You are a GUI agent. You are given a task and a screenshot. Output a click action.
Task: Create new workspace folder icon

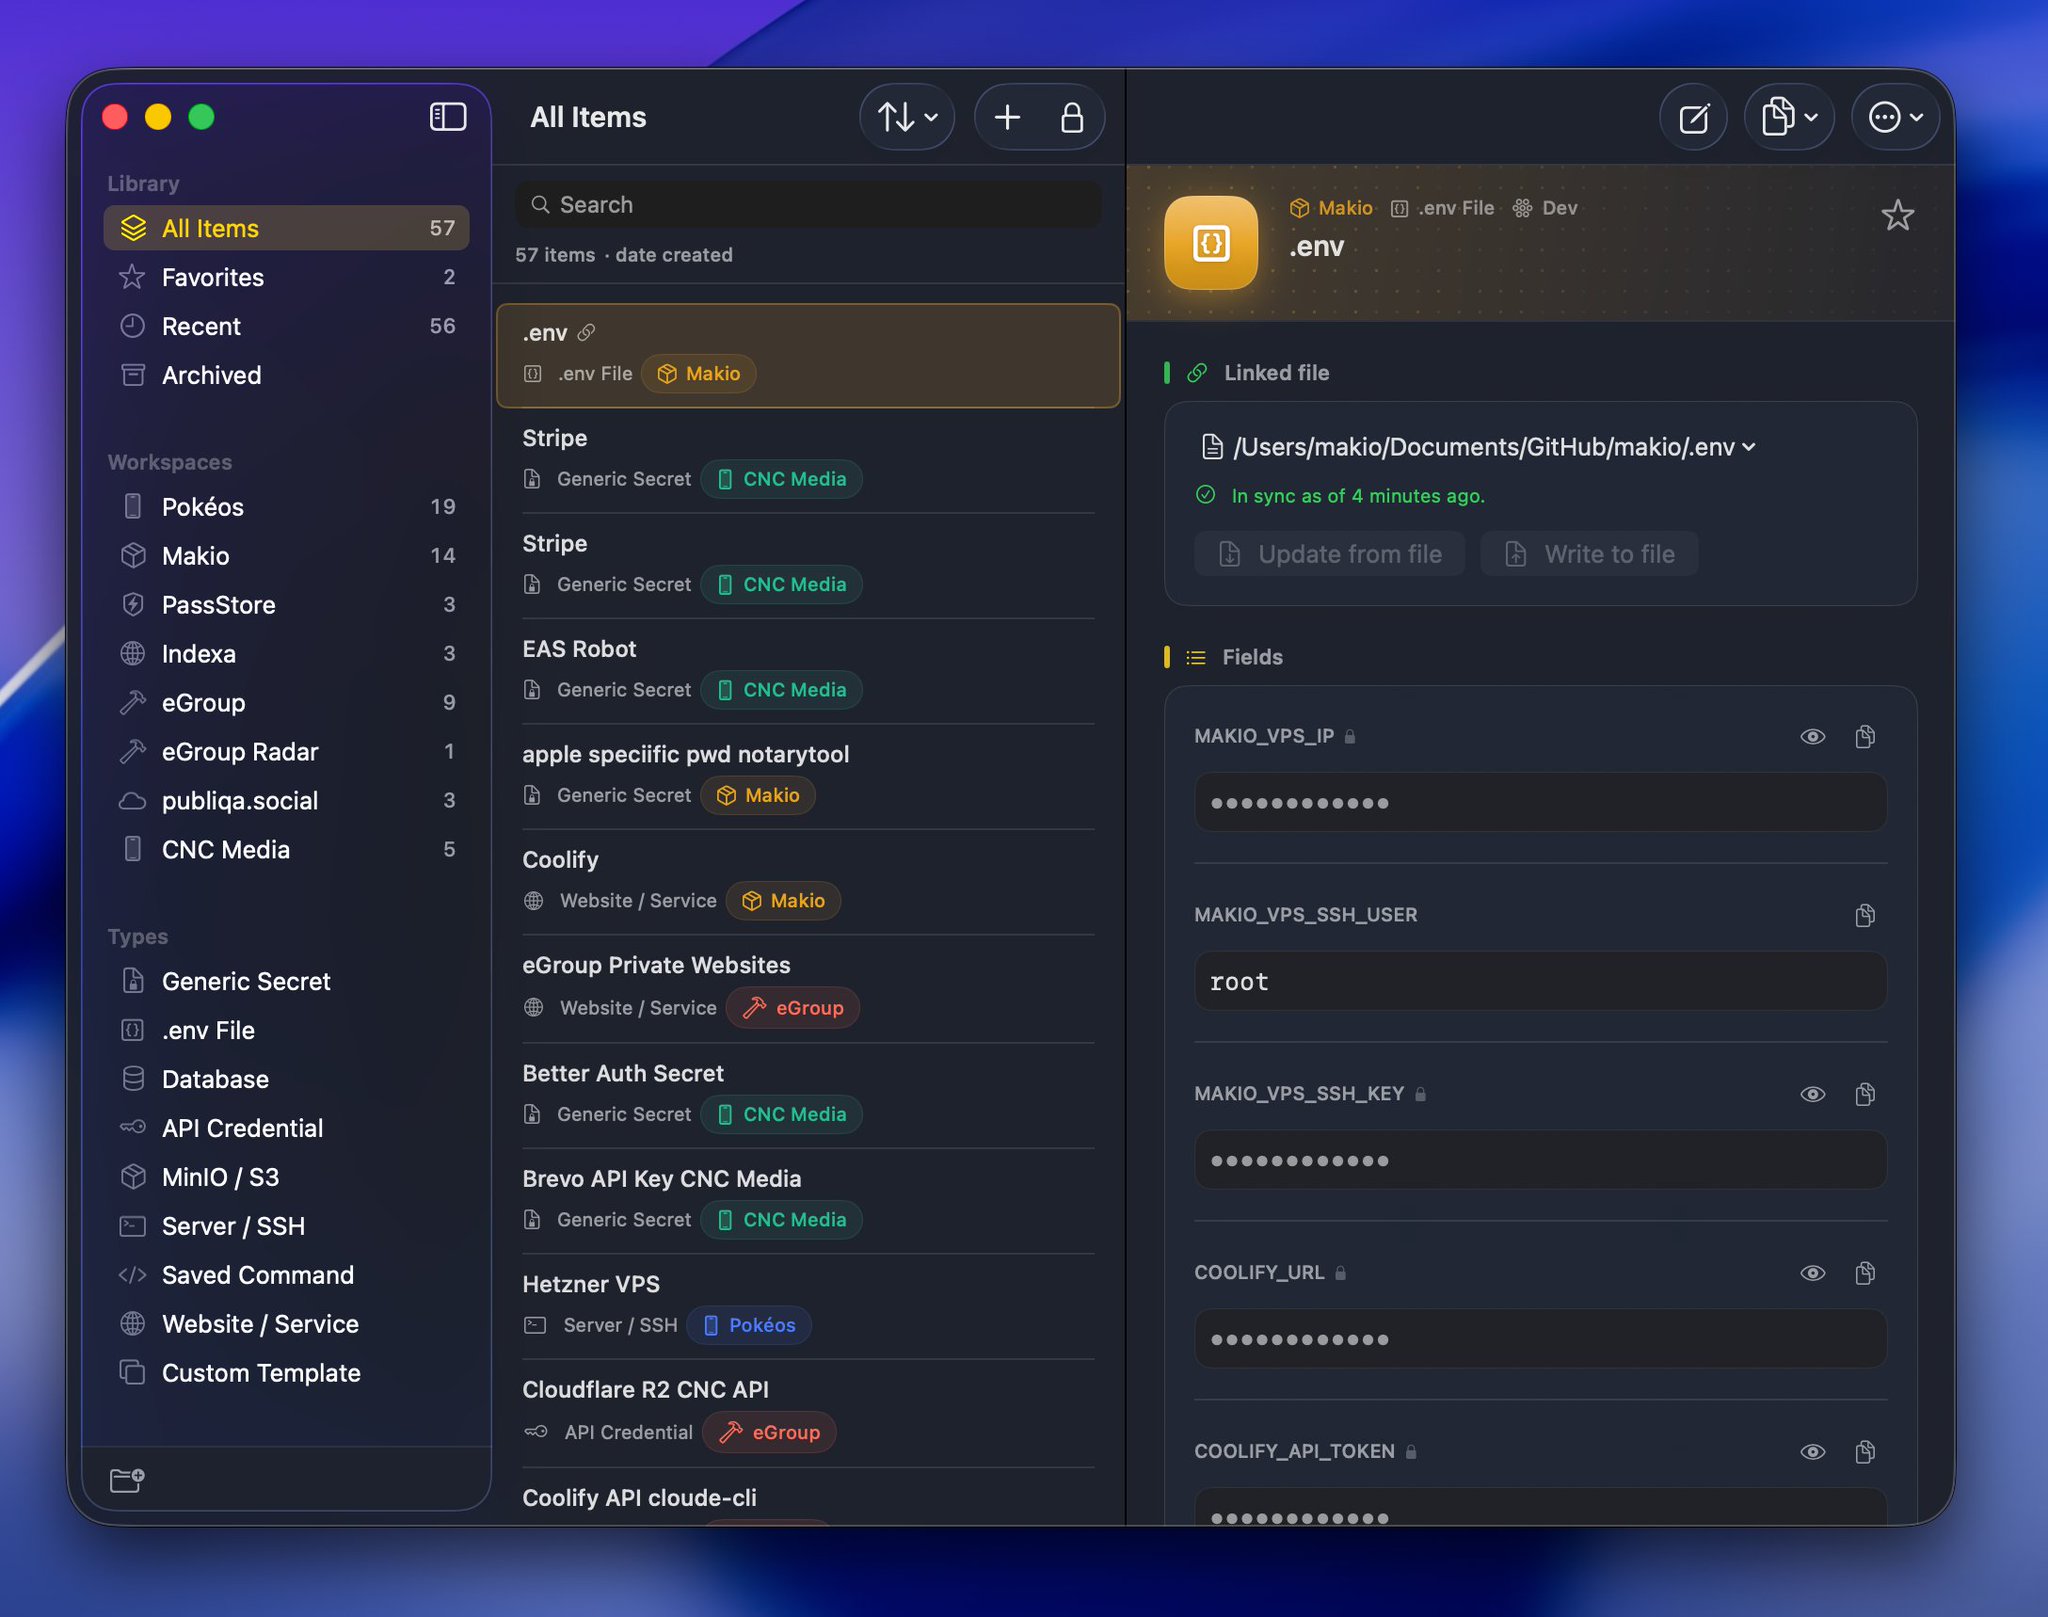tap(127, 1479)
